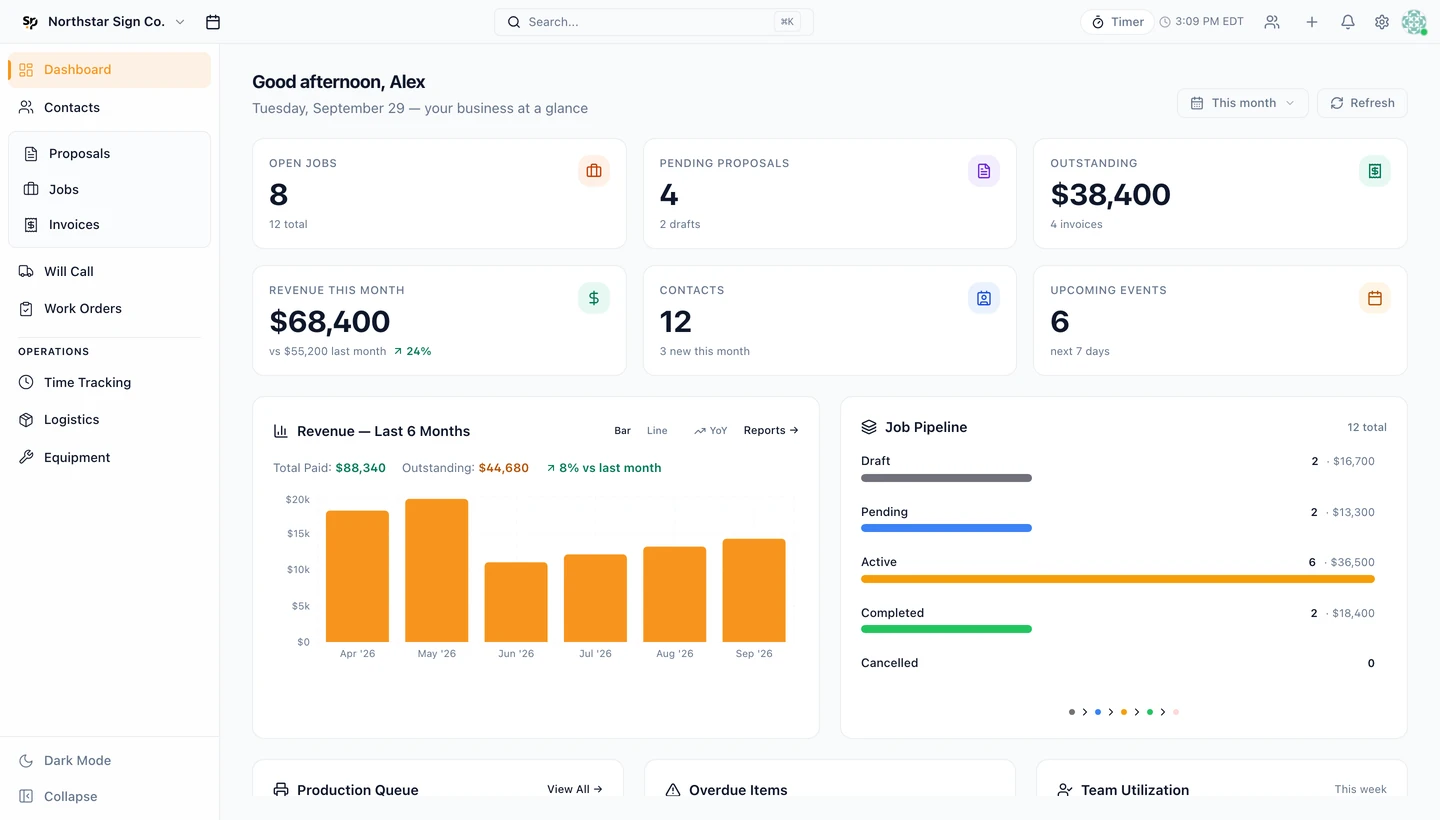Toggle YoY comparison on chart
The image size is (1440, 820).
click(711, 431)
